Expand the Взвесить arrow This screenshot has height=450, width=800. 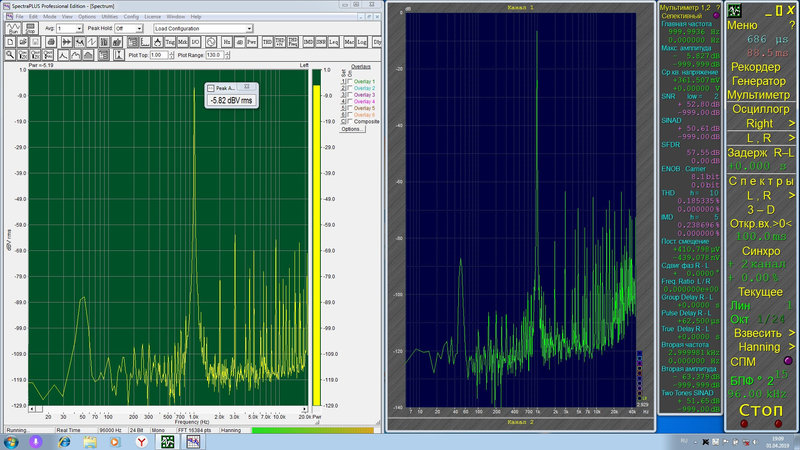[792, 333]
